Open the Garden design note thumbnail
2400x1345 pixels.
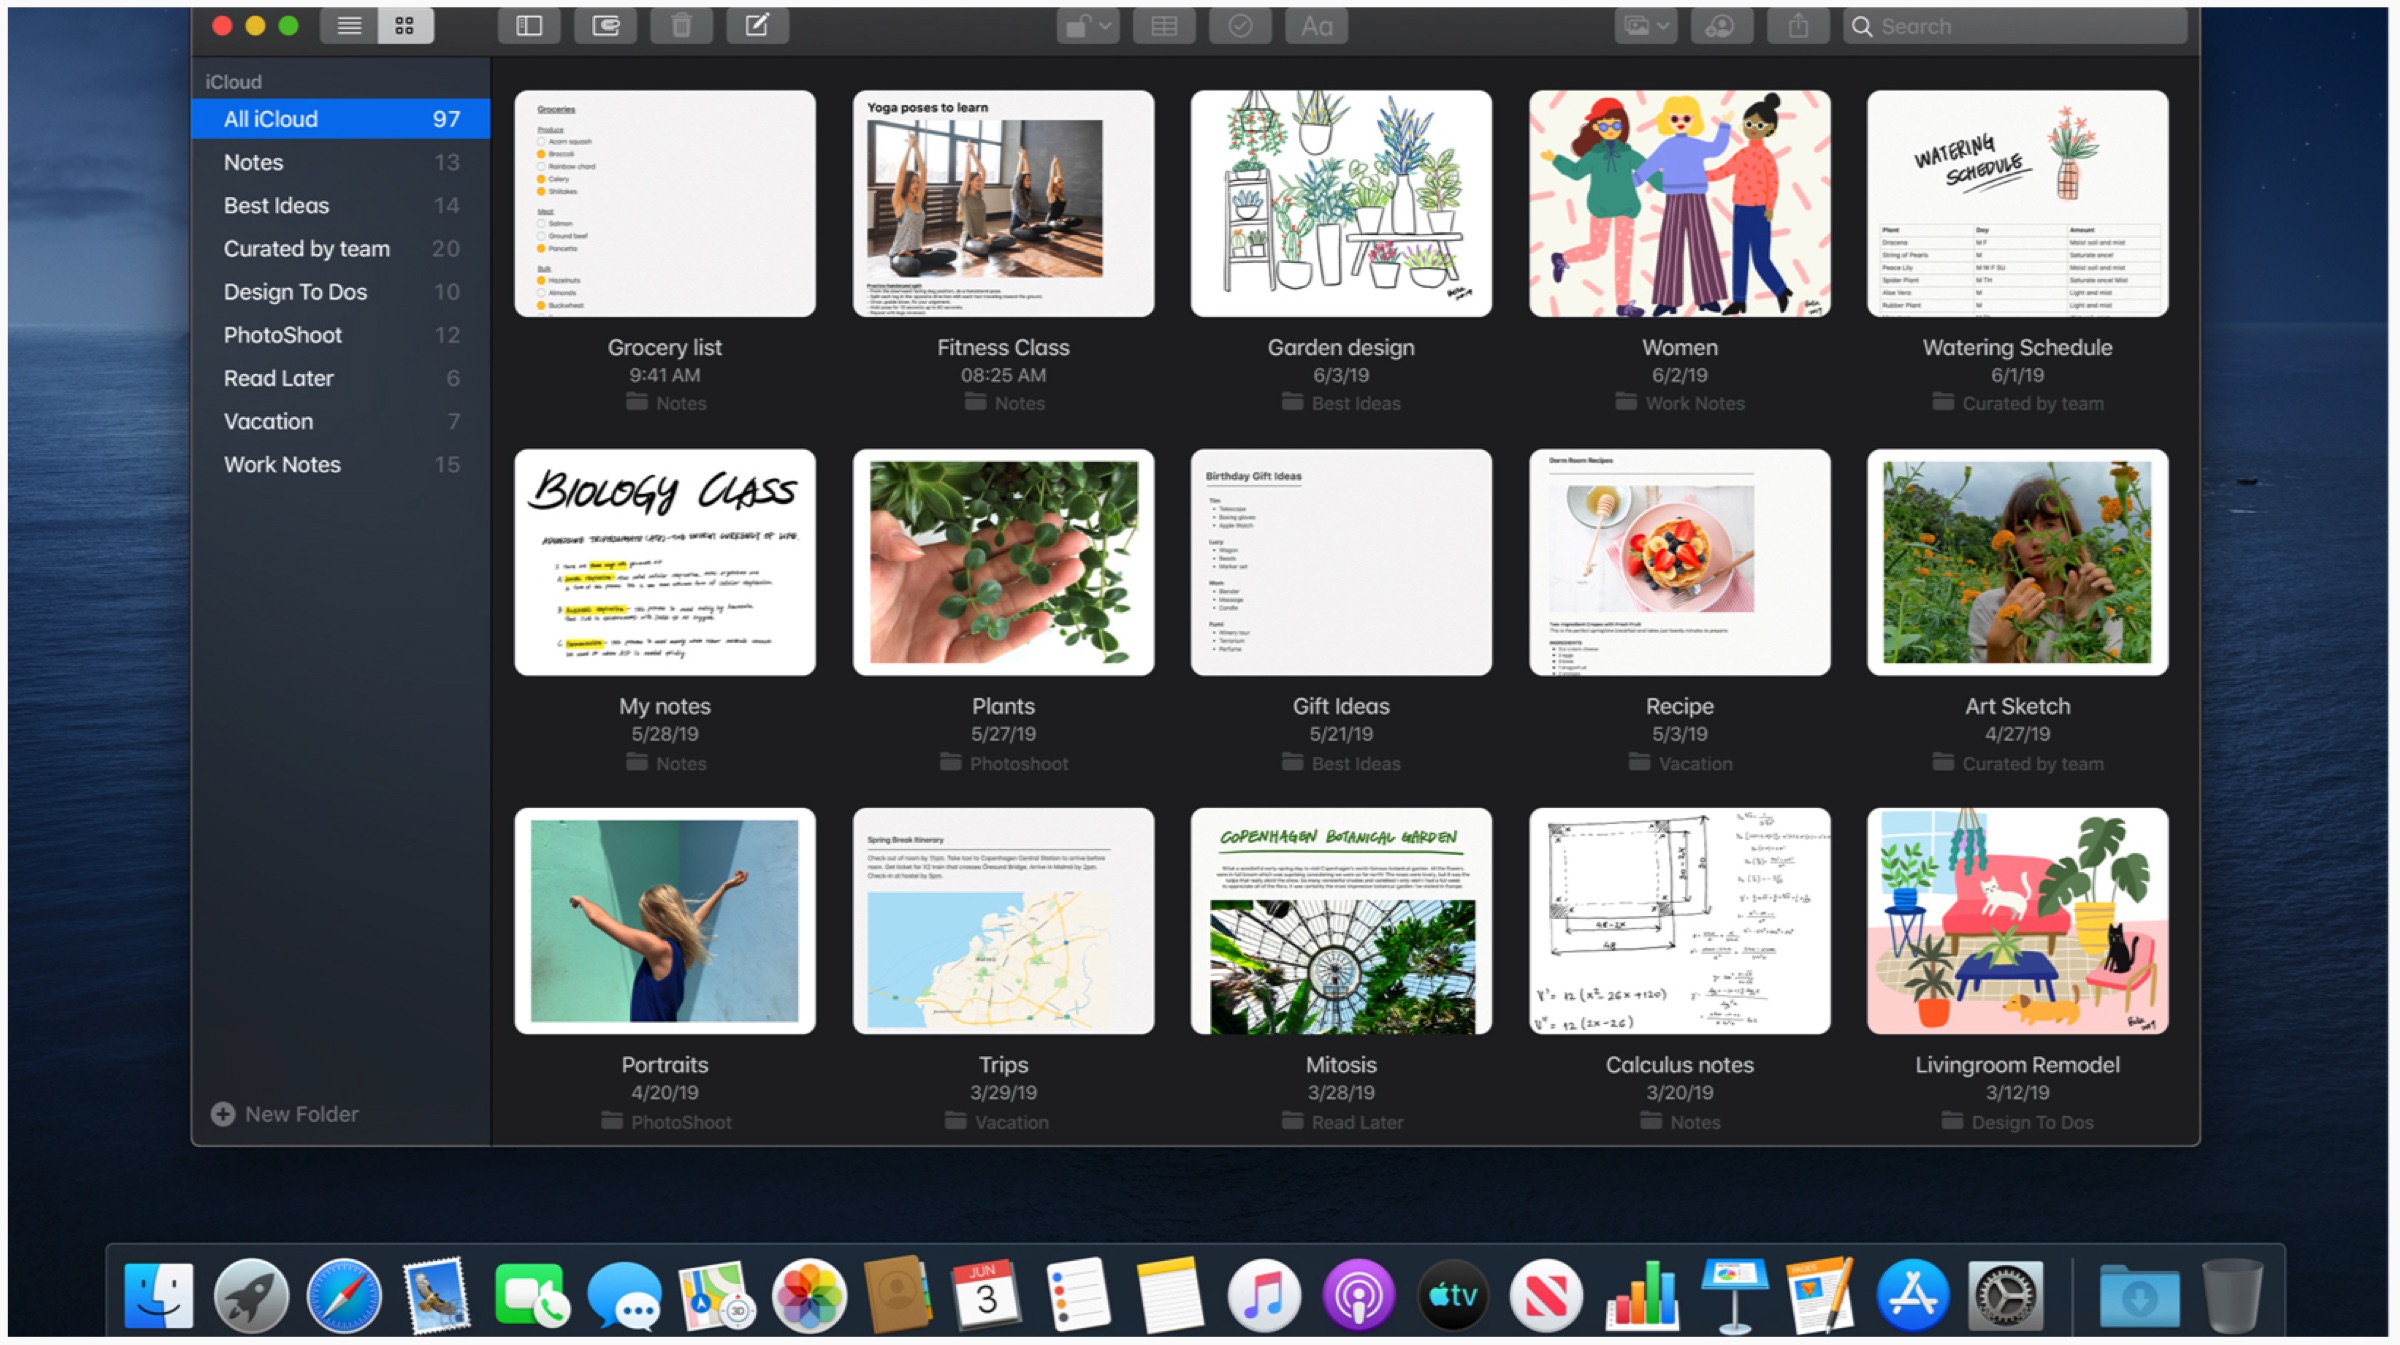click(1341, 204)
